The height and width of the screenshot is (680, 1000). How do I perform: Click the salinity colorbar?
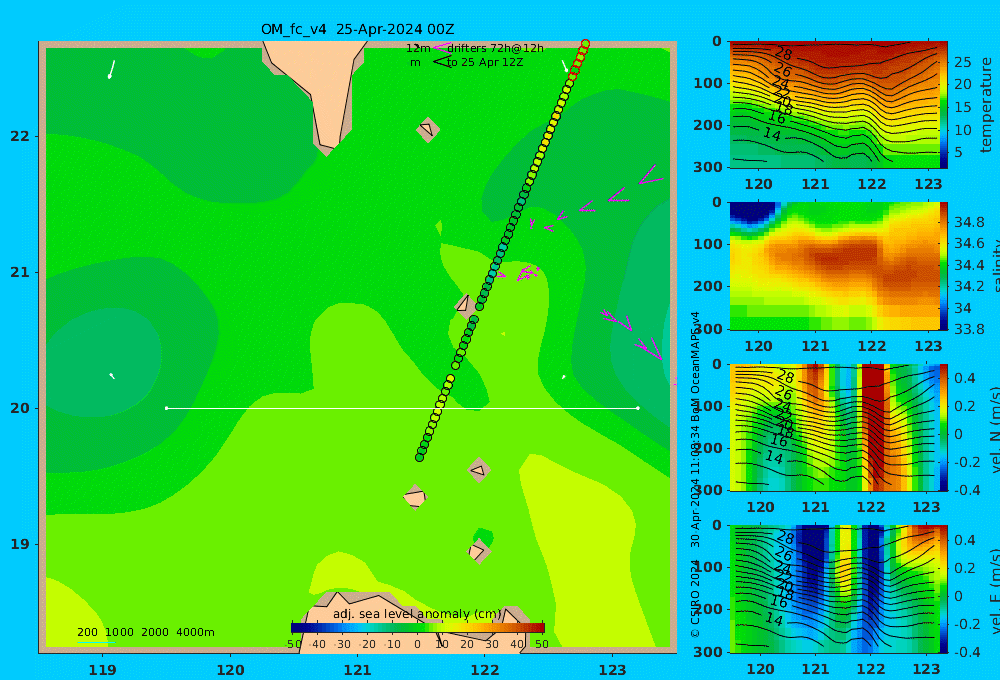pos(944,266)
